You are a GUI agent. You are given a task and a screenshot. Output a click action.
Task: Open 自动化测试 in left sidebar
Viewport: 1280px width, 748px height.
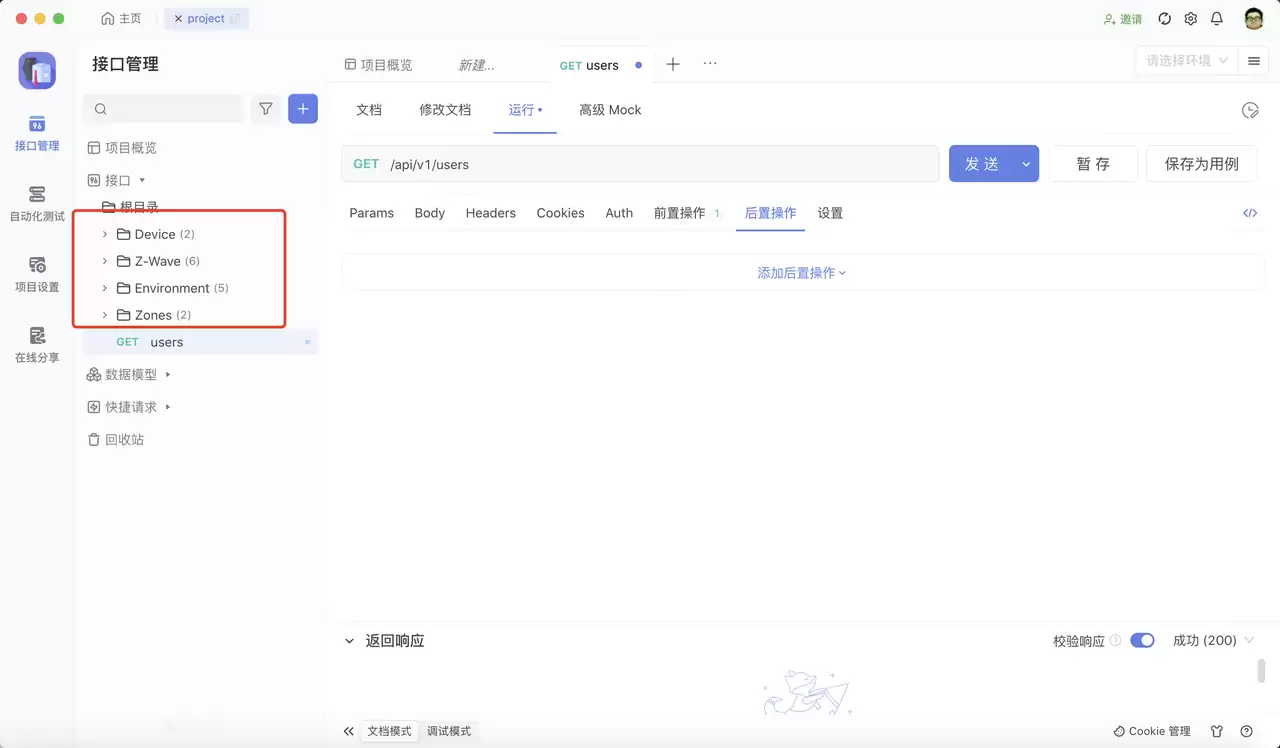pos(37,203)
